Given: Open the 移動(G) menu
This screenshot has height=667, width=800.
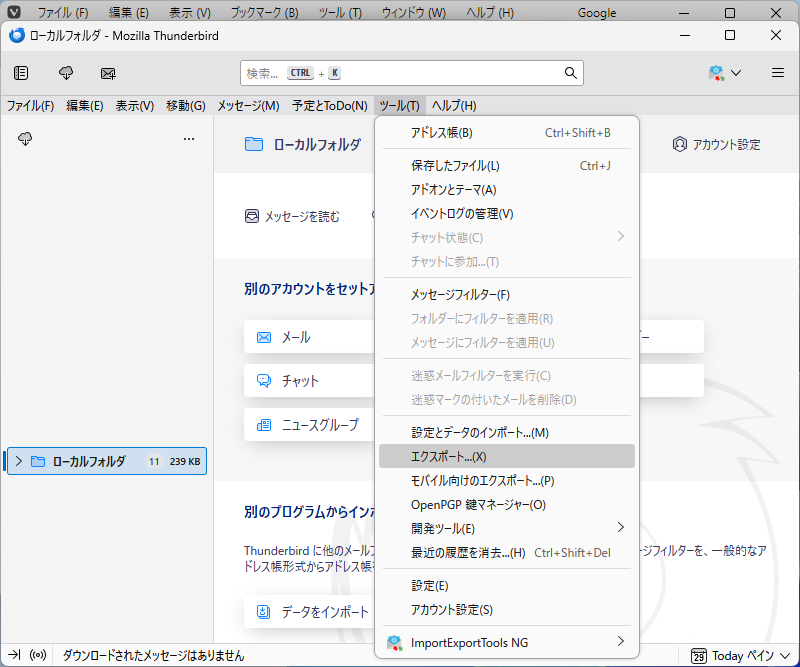Looking at the screenshot, I should (186, 106).
